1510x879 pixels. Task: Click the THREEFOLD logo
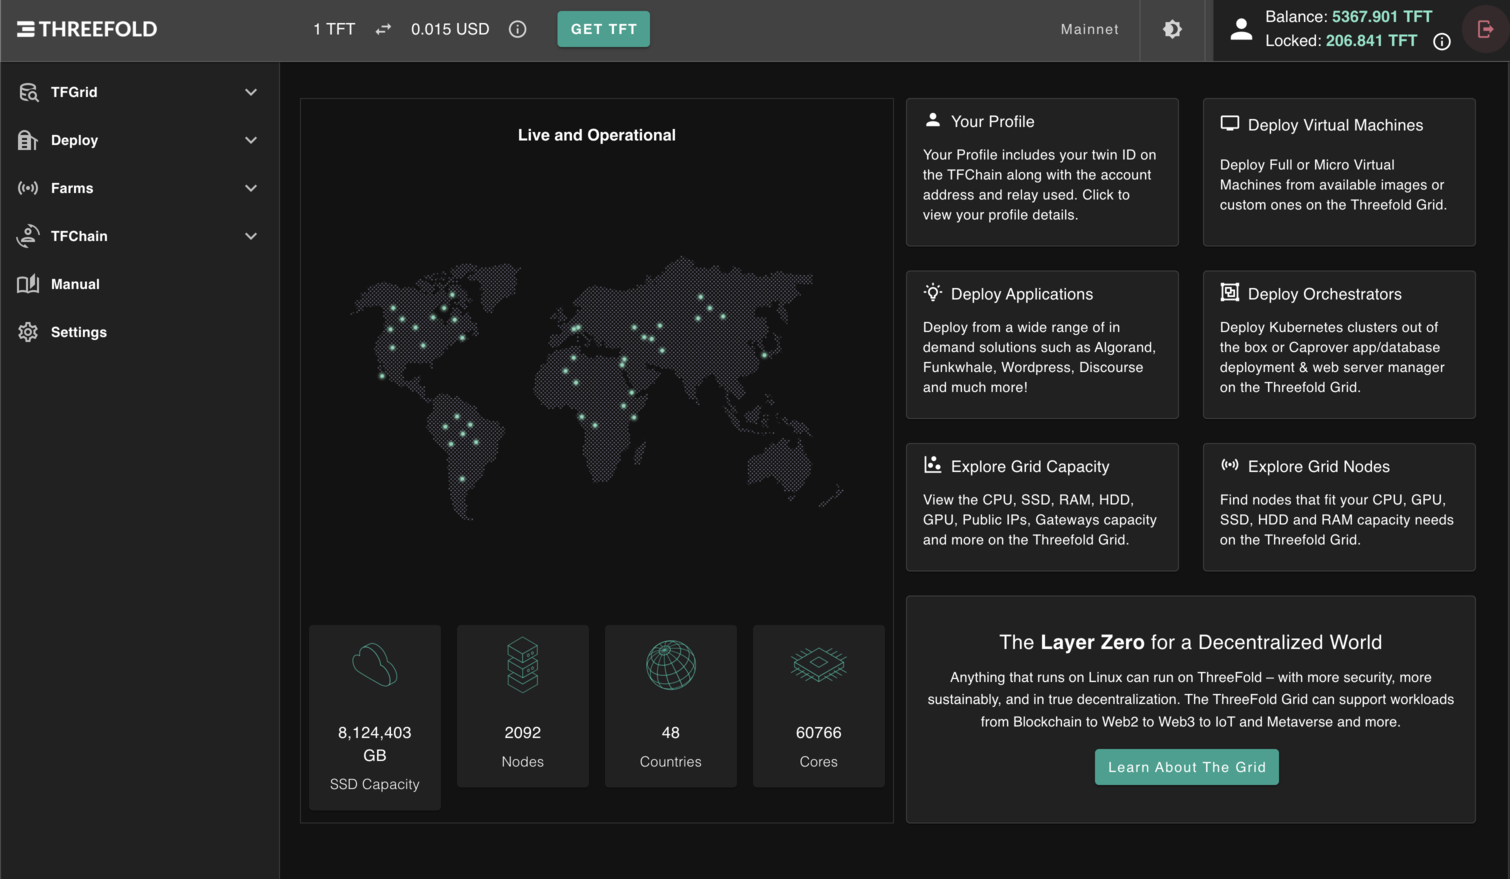(x=86, y=29)
